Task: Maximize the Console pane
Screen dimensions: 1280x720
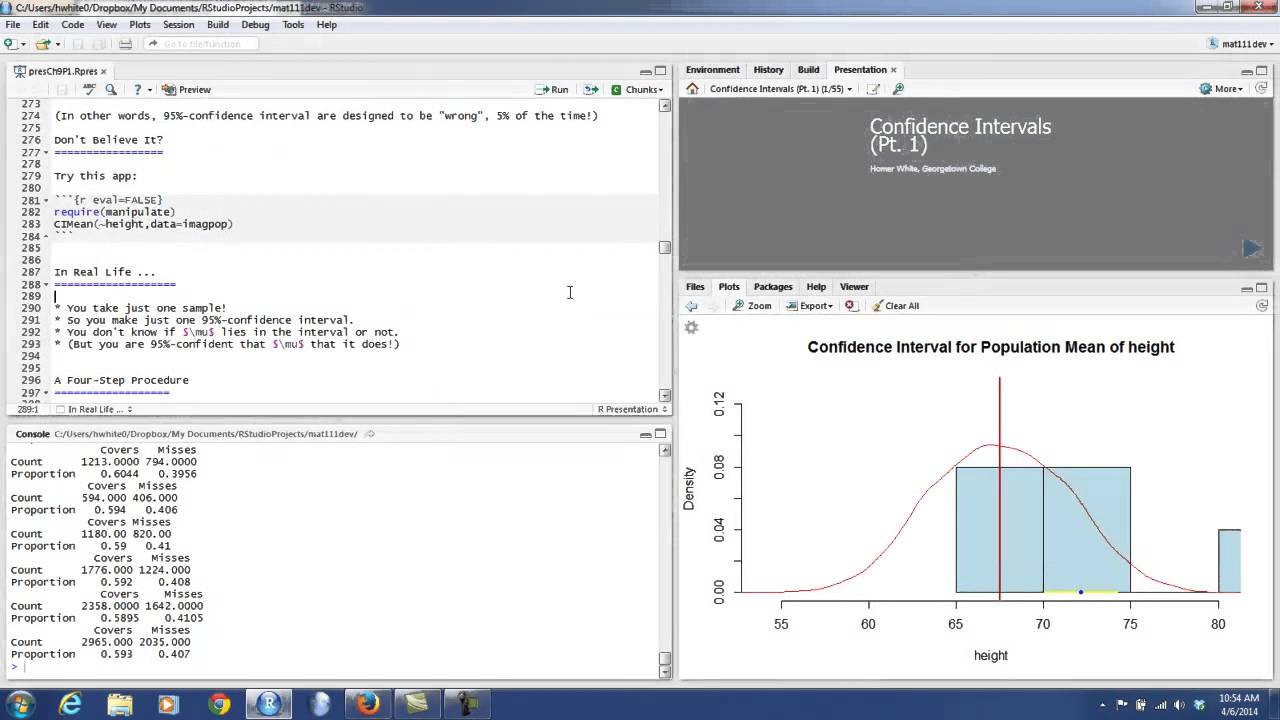Action: coord(660,434)
